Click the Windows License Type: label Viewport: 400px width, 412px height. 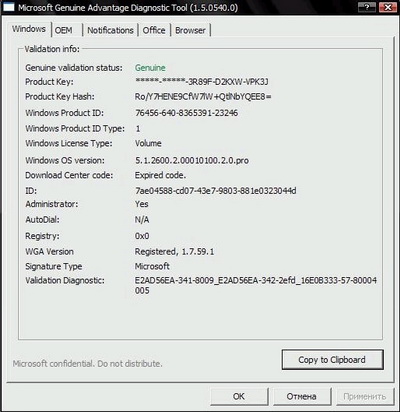point(69,143)
